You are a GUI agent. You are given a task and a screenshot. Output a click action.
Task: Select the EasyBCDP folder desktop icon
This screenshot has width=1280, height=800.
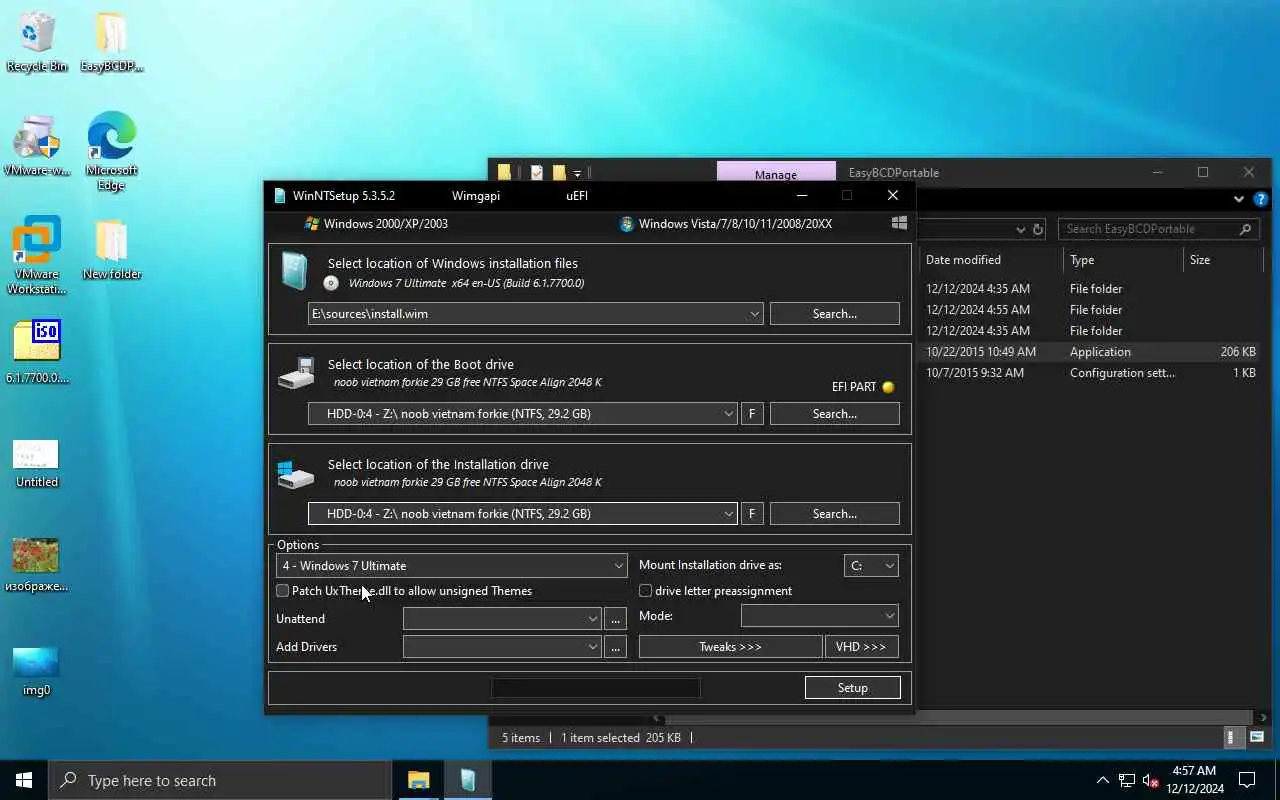(x=111, y=41)
